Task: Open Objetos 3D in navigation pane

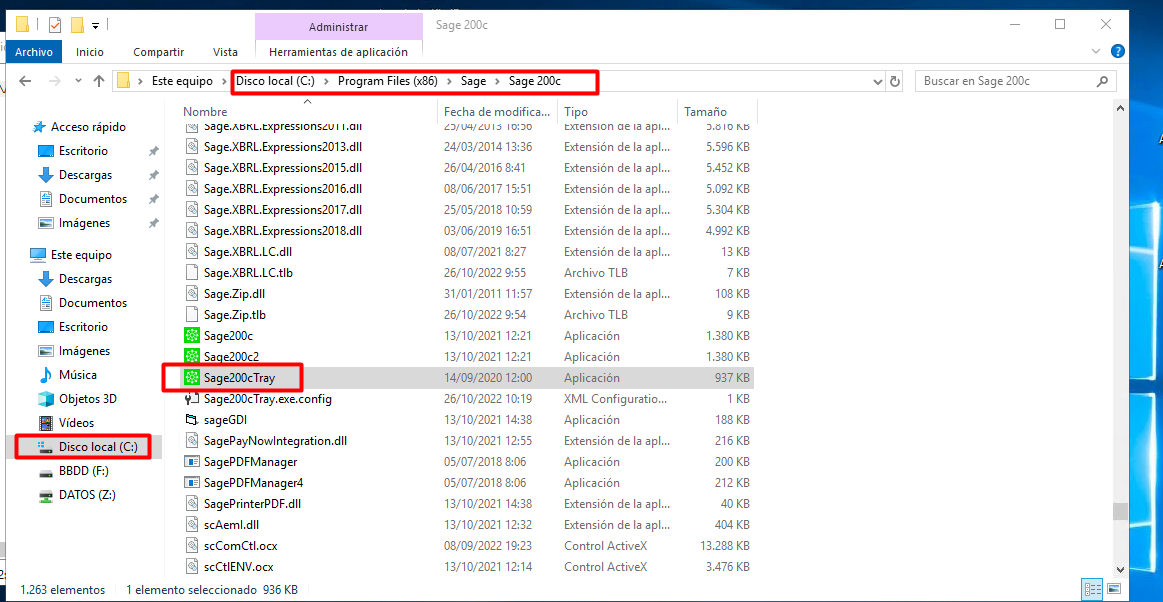Action: pos(88,398)
